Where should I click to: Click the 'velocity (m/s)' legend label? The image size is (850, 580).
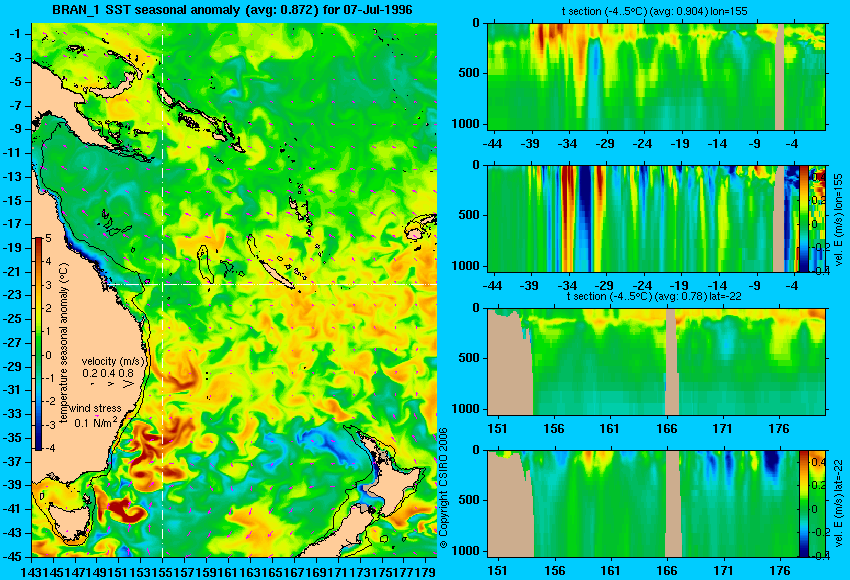(x=114, y=362)
